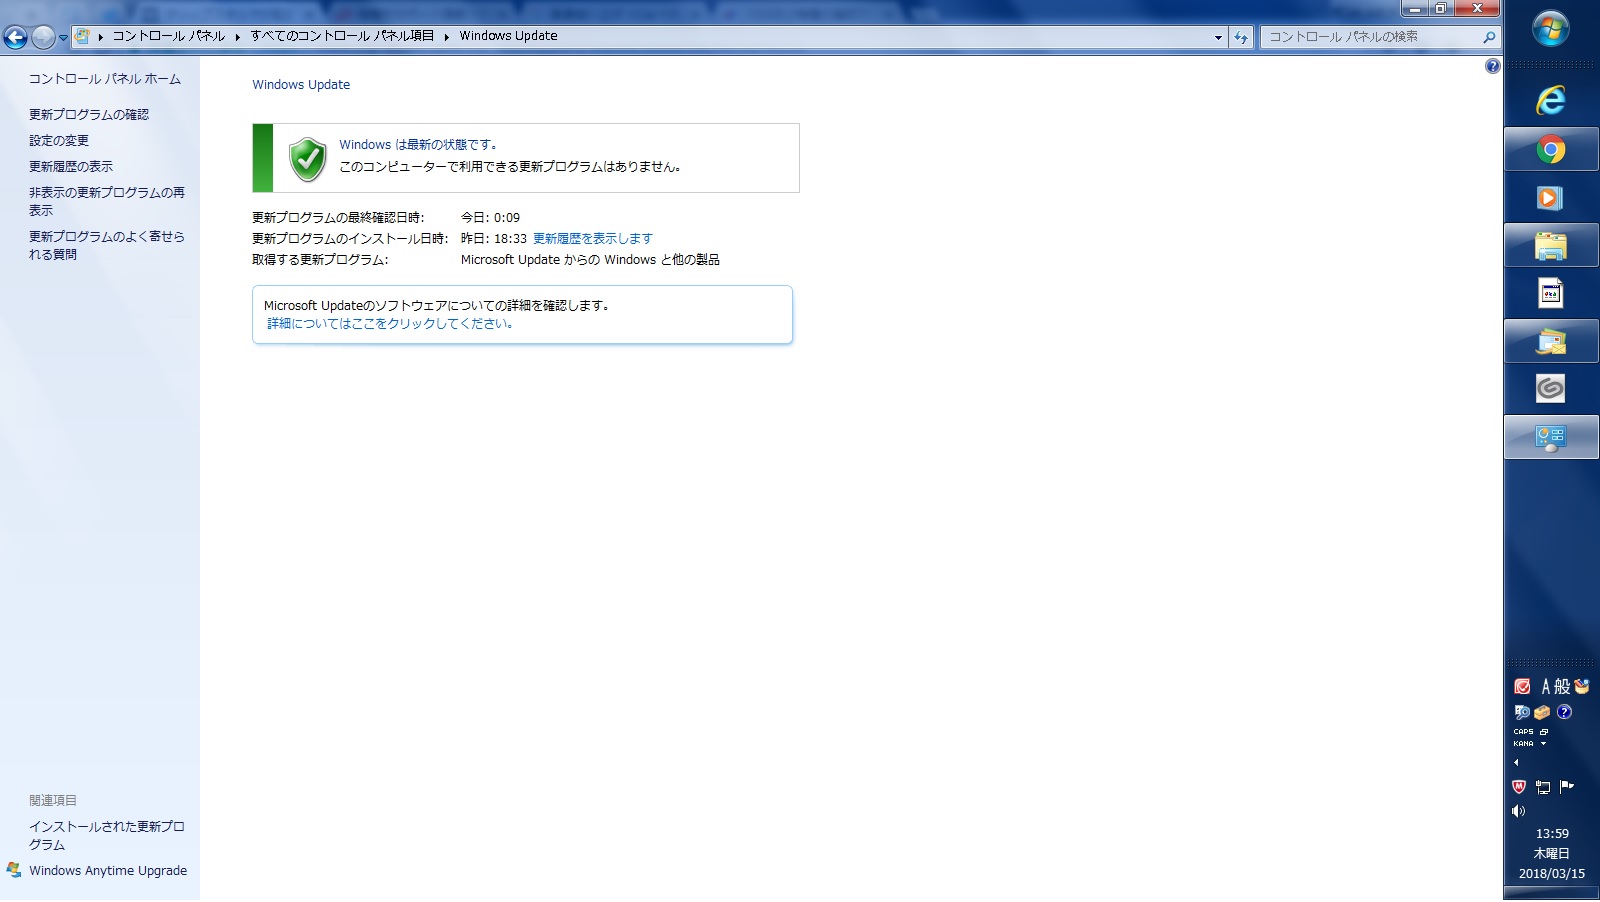
Task: Click the language bar restore icon
Action: coord(1544,732)
